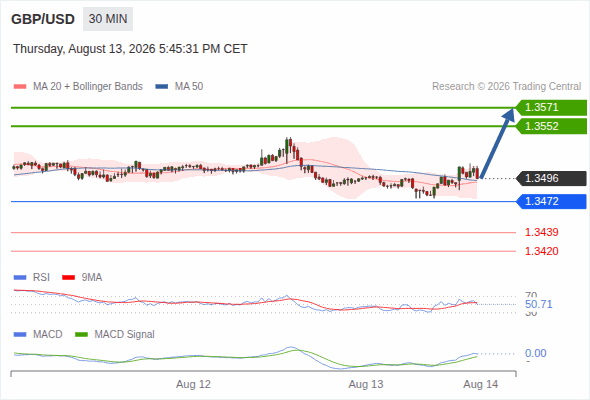
Task: Click the red 1.3420 support value
Action: (541, 251)
